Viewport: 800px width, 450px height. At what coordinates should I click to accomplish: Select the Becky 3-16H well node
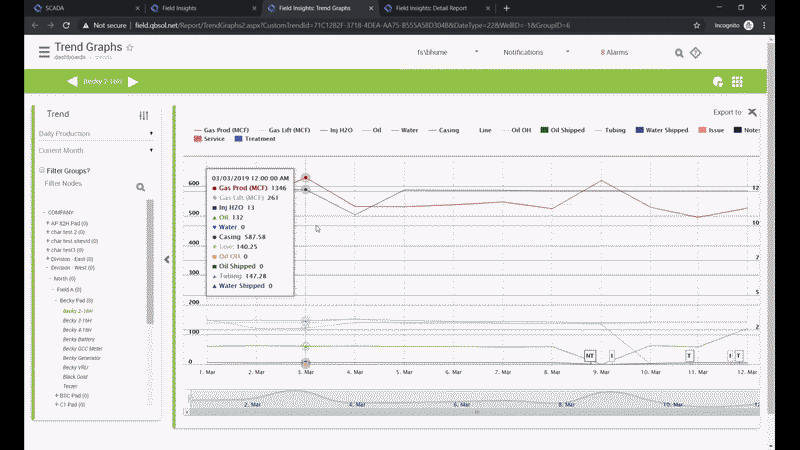[77, 320]
